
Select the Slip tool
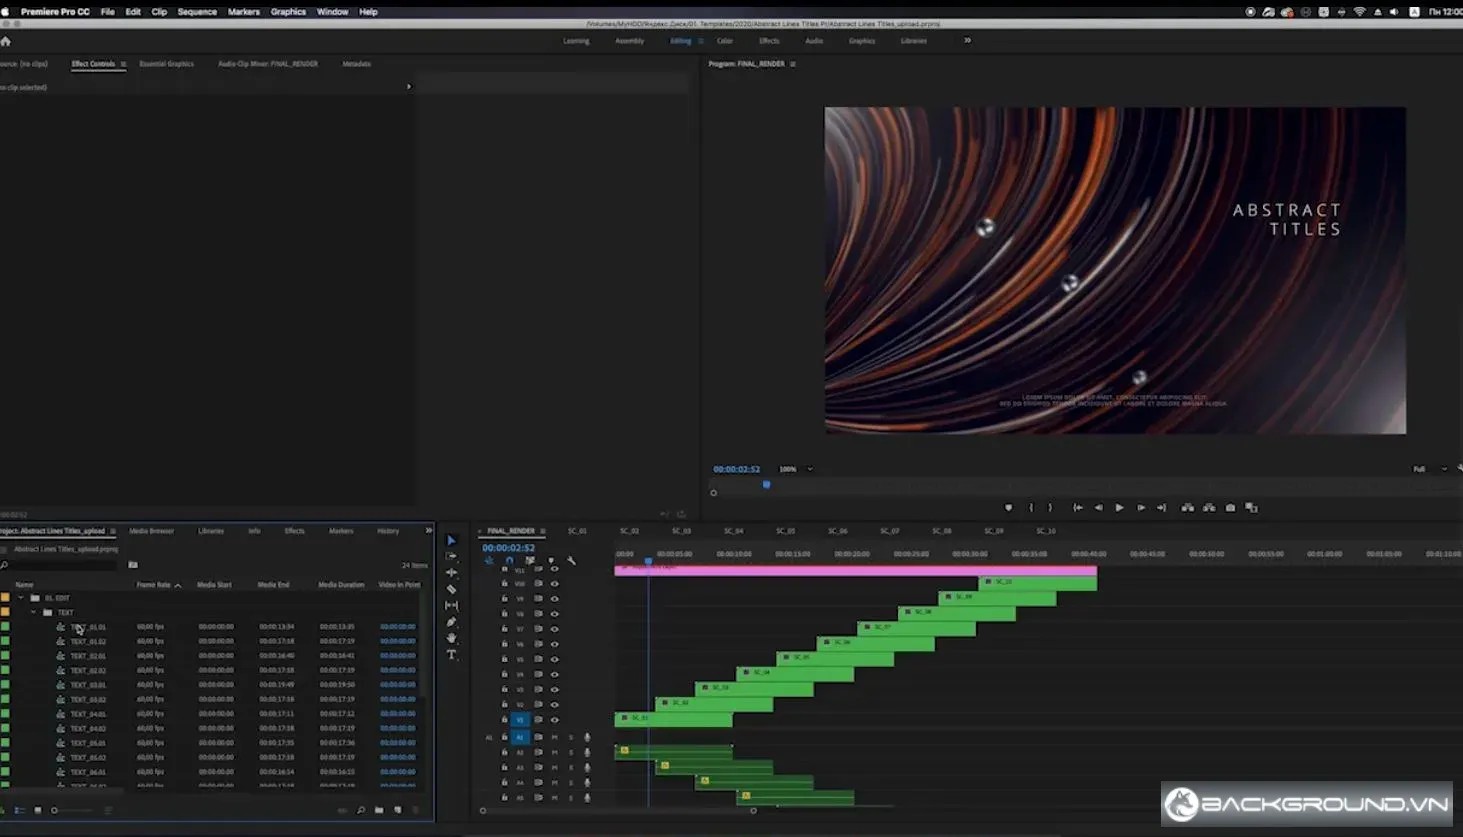[x=451, y=605]
